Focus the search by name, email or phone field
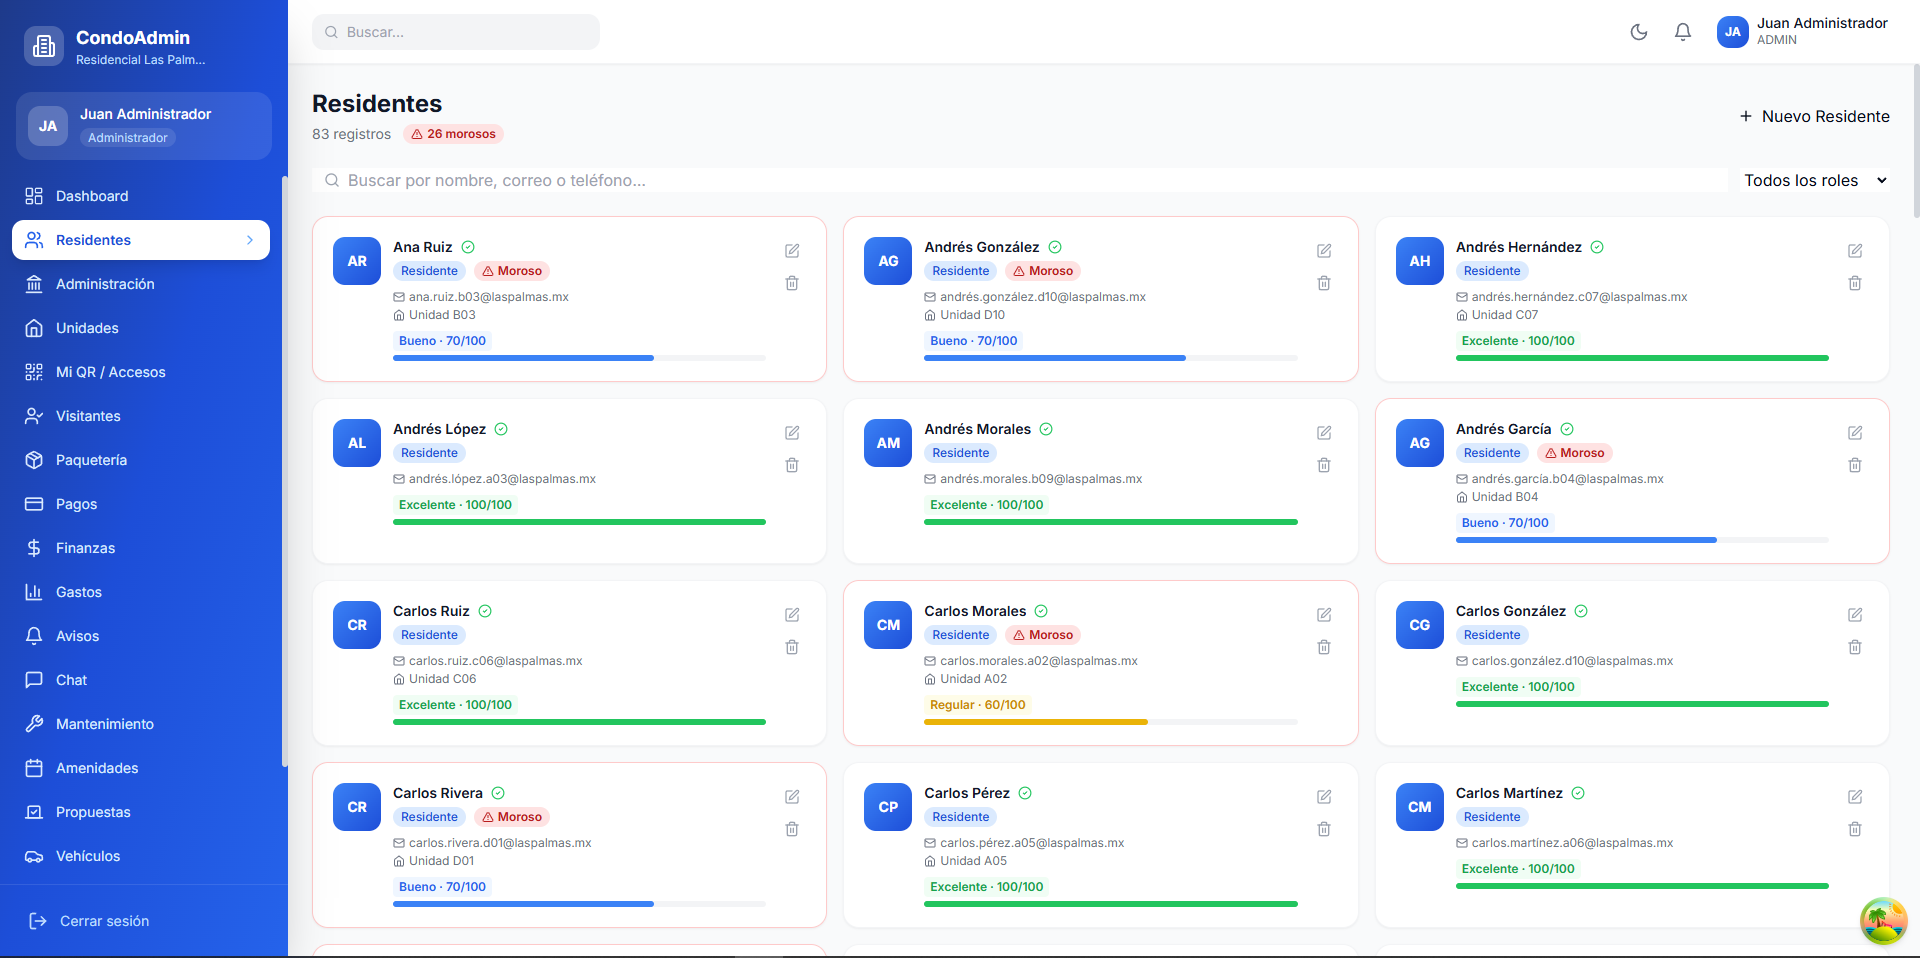The image size is (1920, 958). (x=1020, y=181)
